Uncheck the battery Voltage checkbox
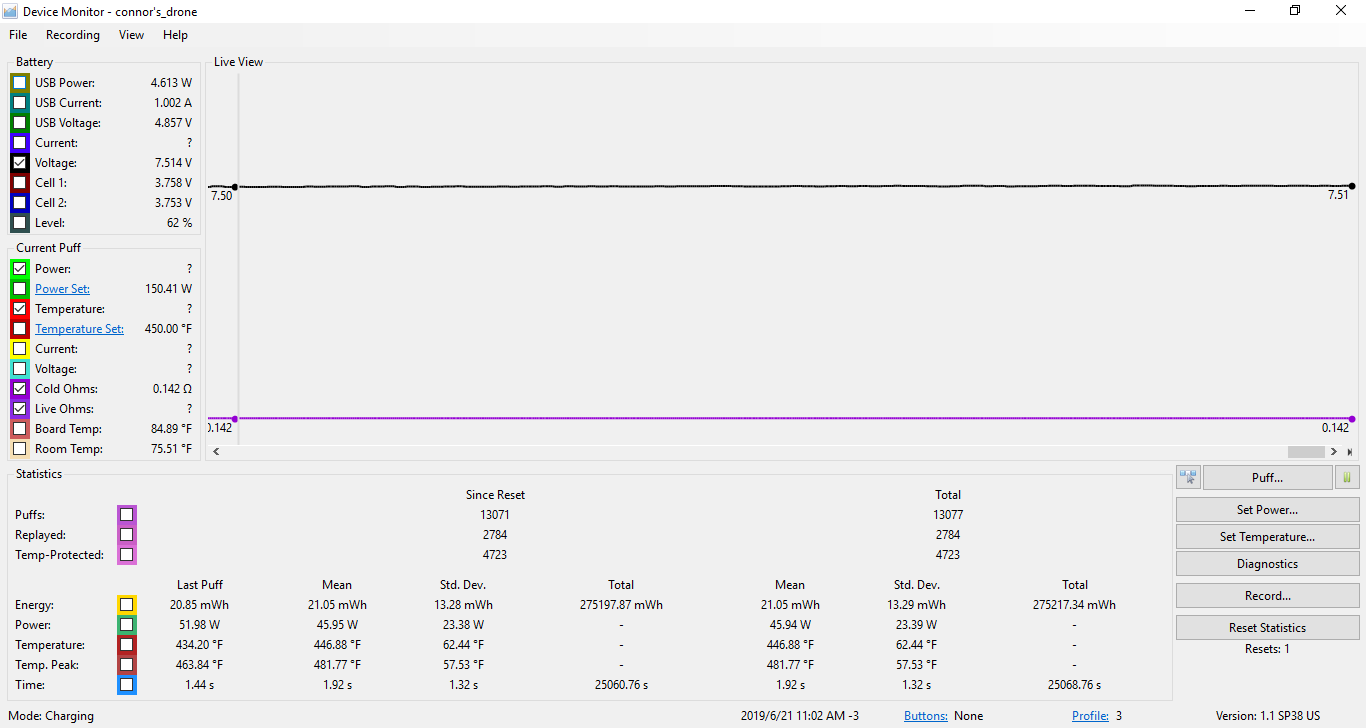This screenshot has width=1366, height=728. [20, 163]
